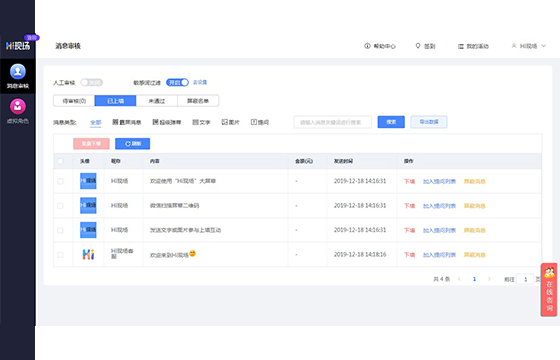Expand the Hi现场 user account dropdown
The image size is (560, 360).
529,46
